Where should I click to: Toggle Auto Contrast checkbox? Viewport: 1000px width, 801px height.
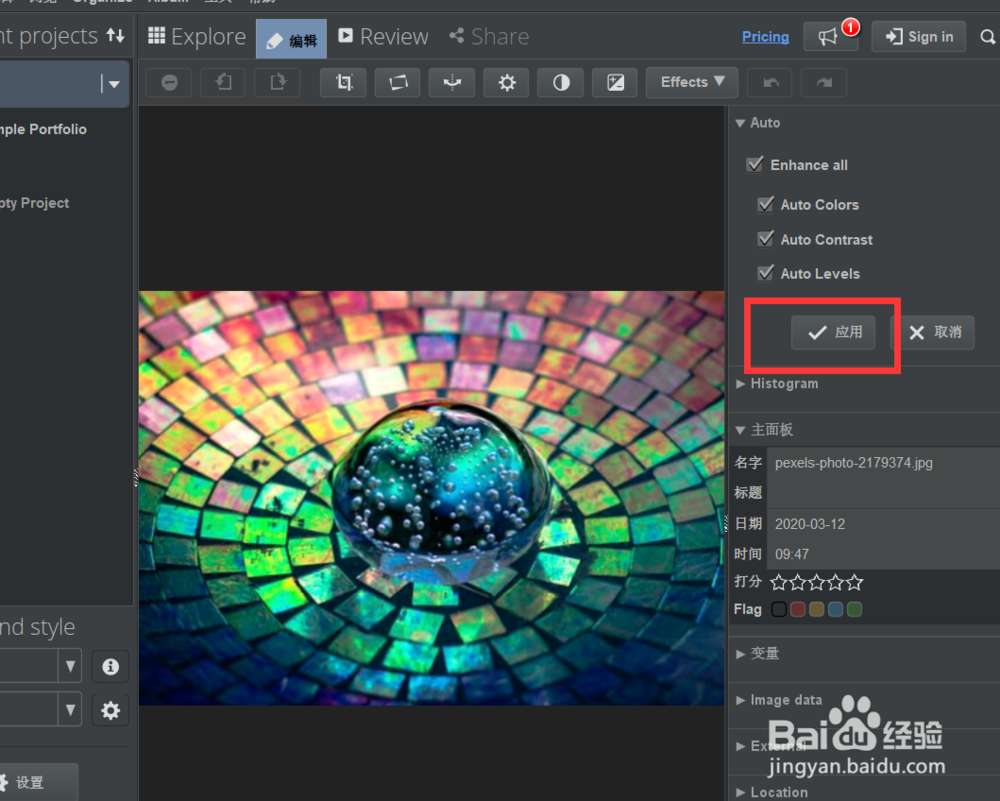tap(765, 239)
